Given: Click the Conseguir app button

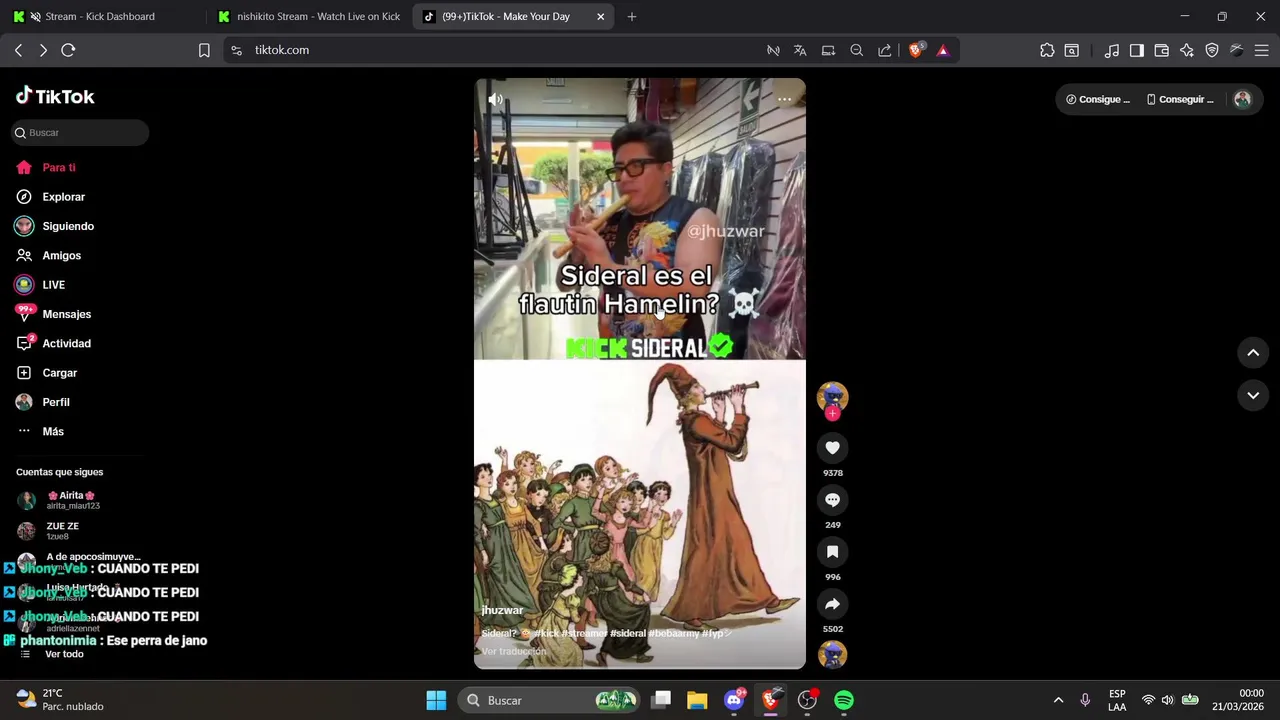Looking at the screenshot, I should tap(1180, 99).
